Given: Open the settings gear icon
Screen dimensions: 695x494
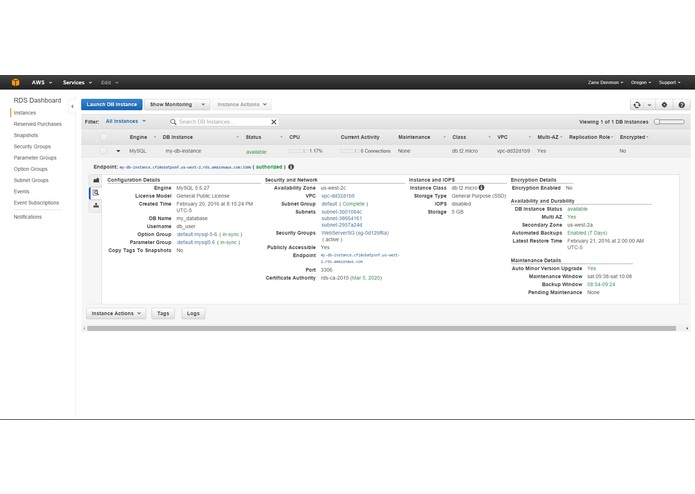Looking at the screenshot, I should point(664,105).
